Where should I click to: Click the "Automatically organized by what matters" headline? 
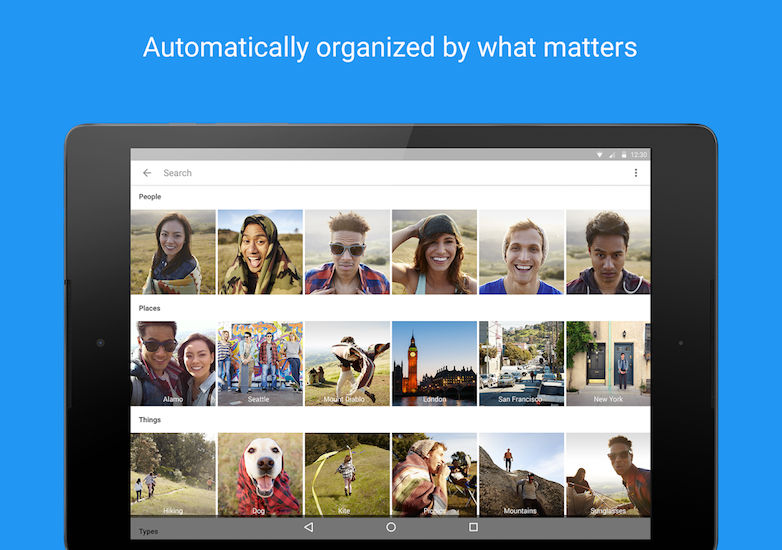point(390,48)
